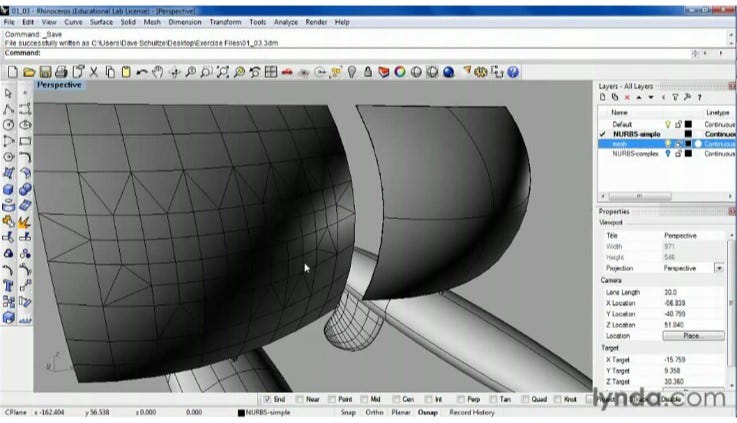Screen dimensions: 737x423
Task: Click the Open file folder icon
Action: (x=28, y=72)
